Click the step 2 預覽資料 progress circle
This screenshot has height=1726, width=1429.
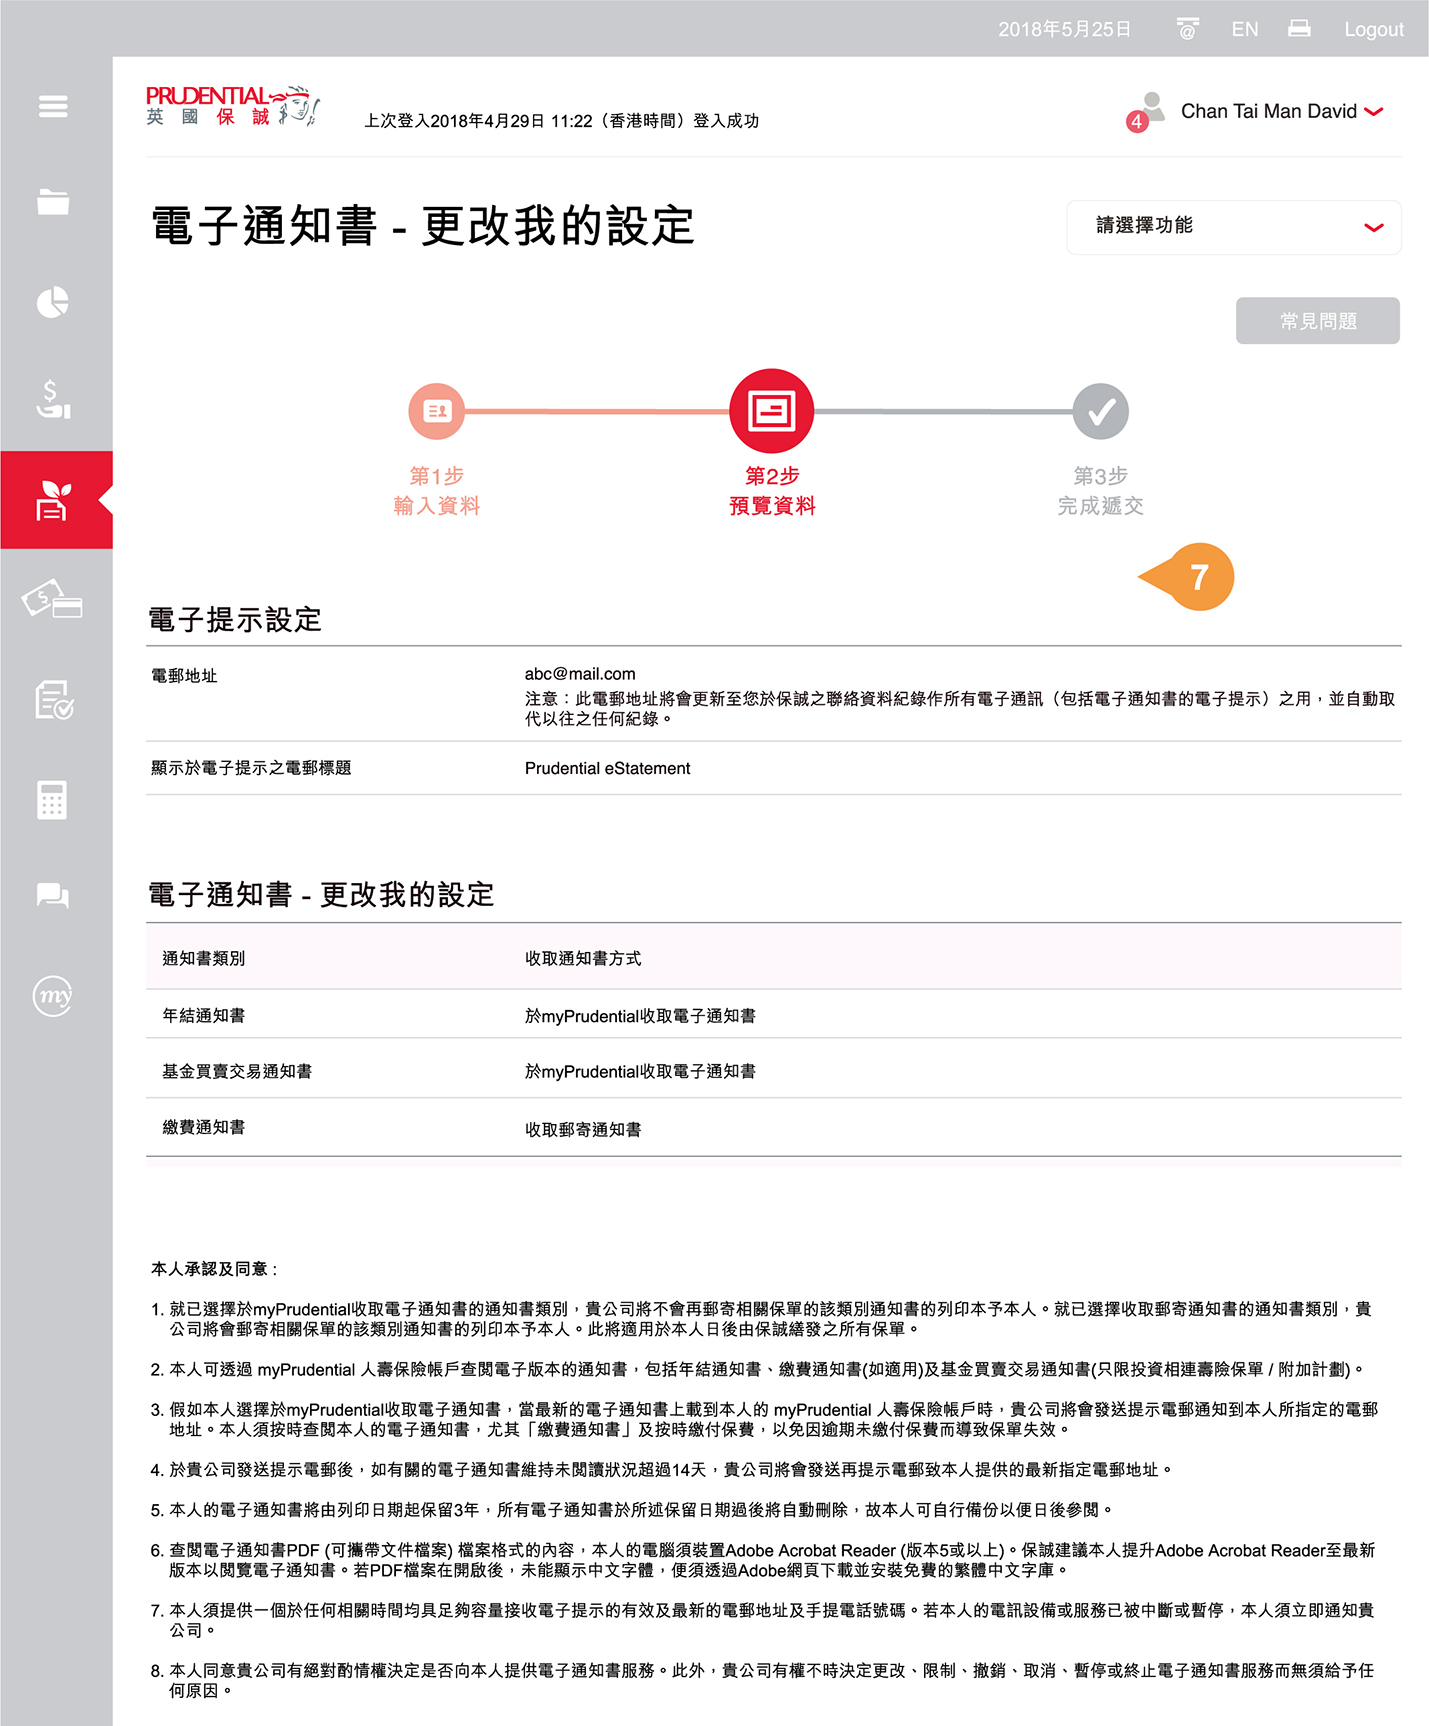[771, 411]
